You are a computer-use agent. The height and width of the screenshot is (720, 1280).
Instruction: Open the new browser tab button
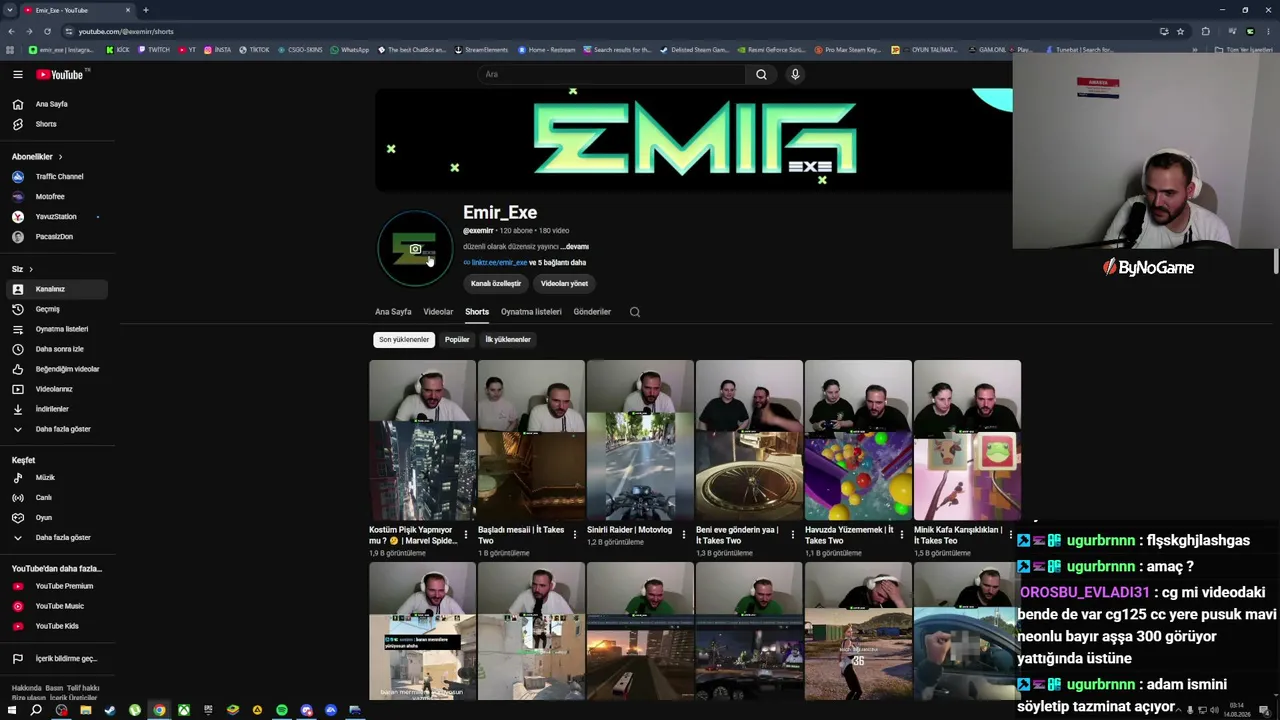click(146, 10)
